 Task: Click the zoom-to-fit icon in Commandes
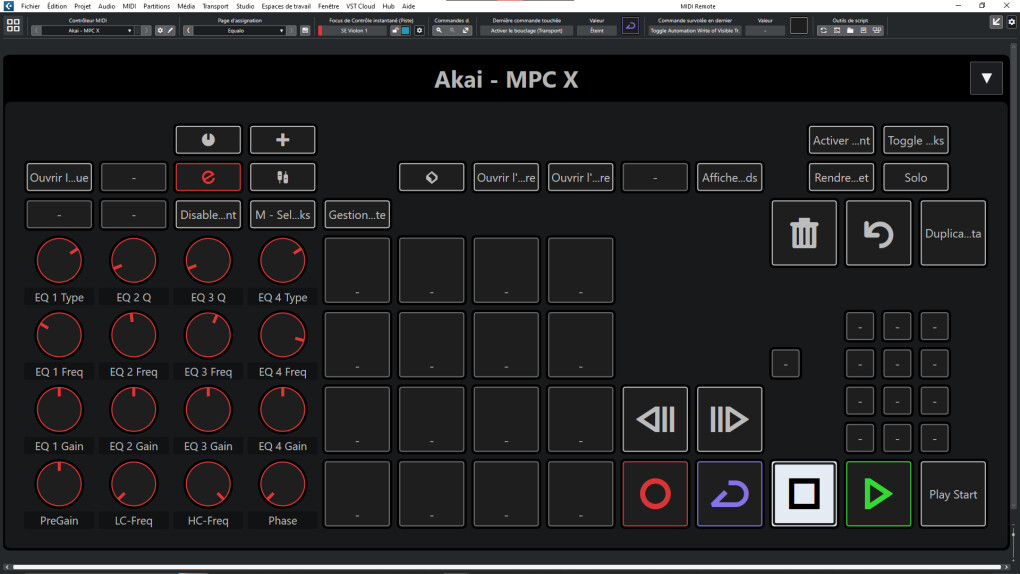(466, 31)
